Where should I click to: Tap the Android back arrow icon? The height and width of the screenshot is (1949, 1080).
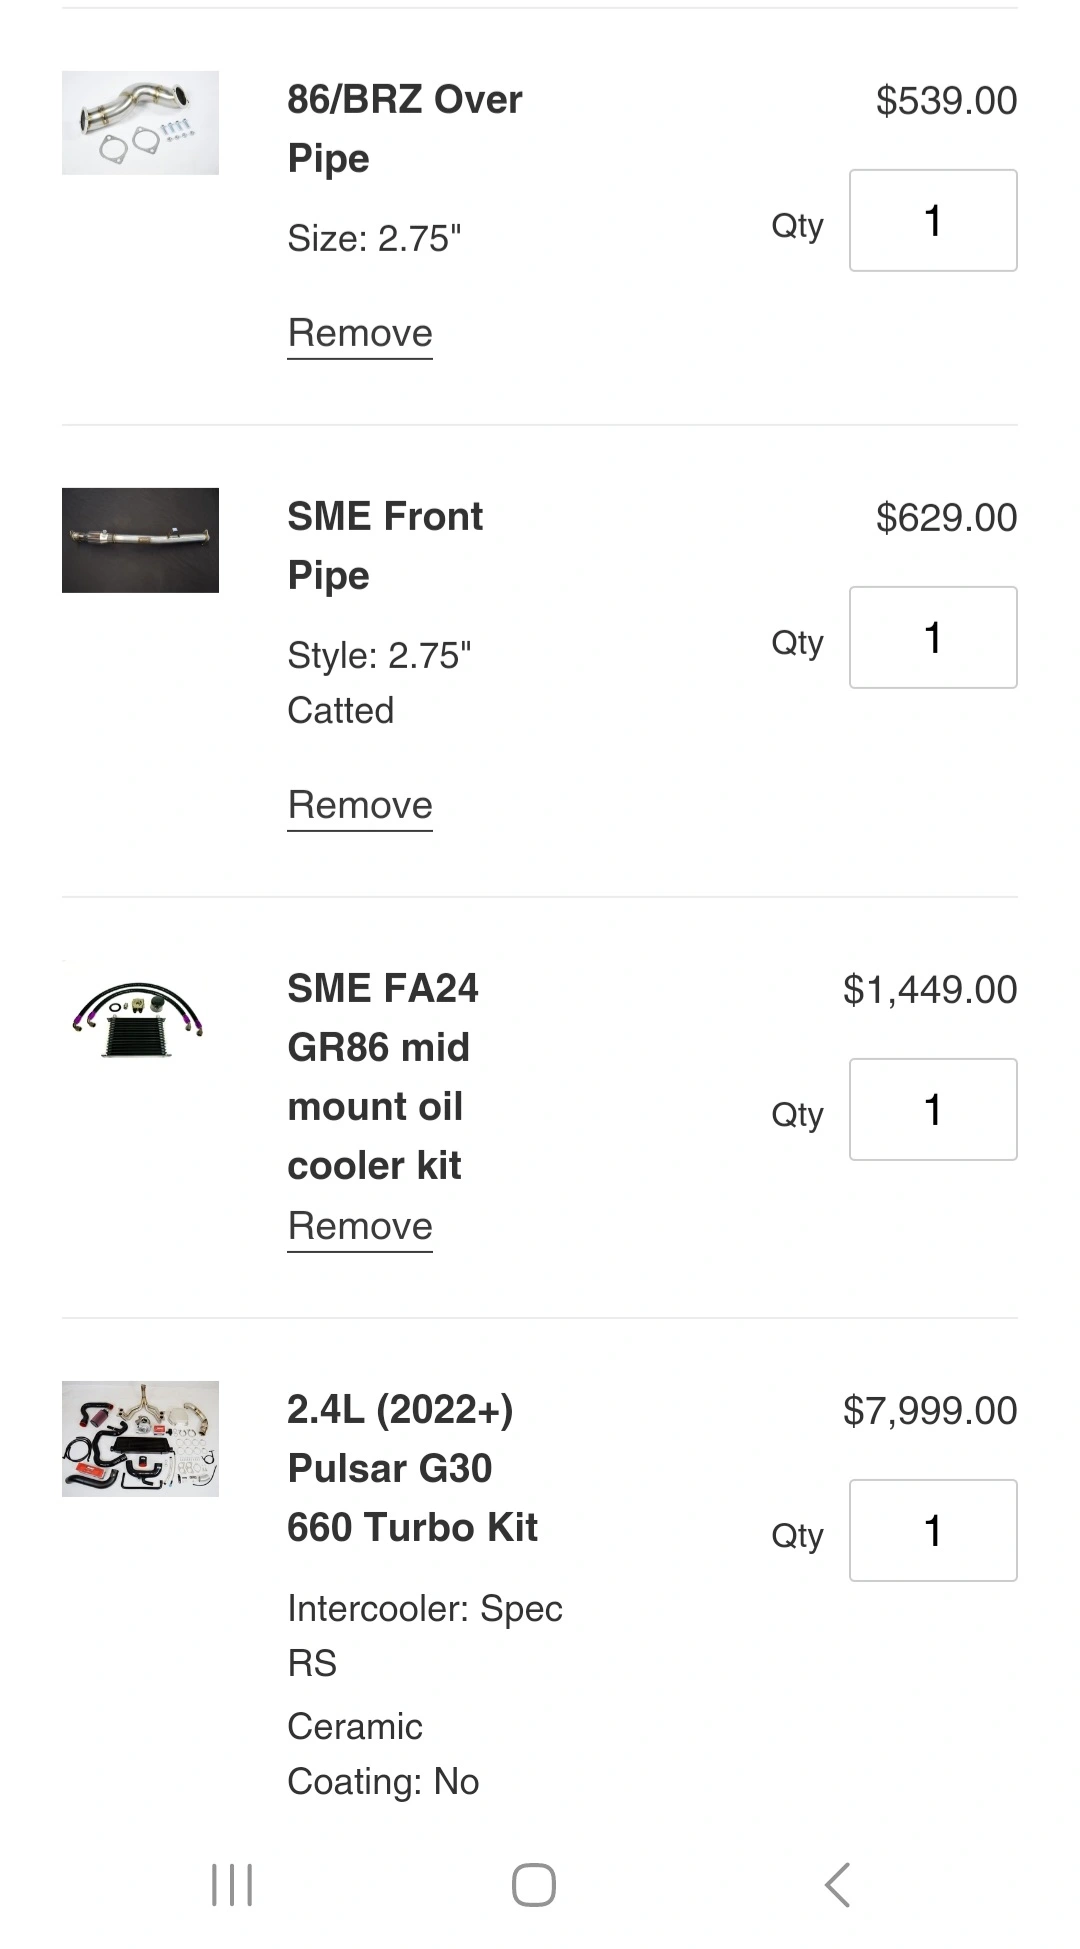[x=838, y=1885]
